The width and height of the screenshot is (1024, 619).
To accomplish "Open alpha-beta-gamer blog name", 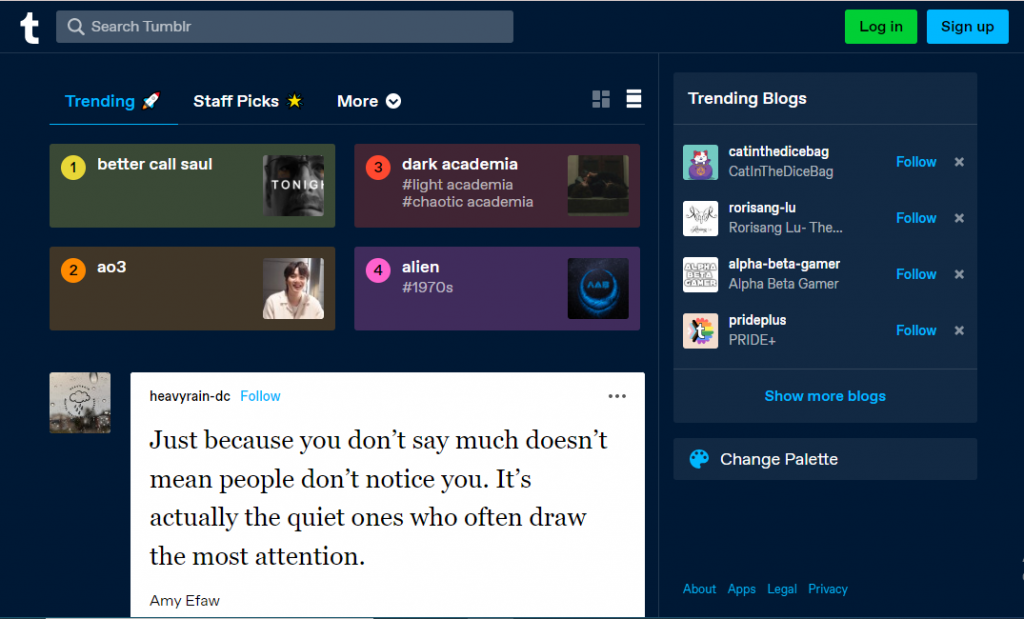I will tap(784, 264).
